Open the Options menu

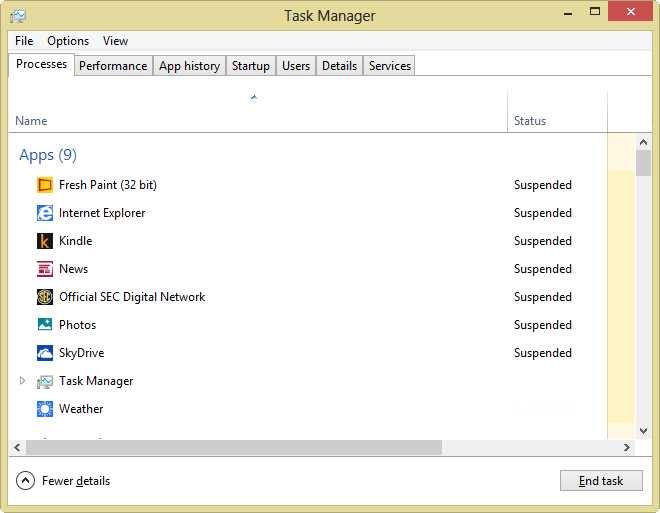pyautogui.click(x=68, y=41)
